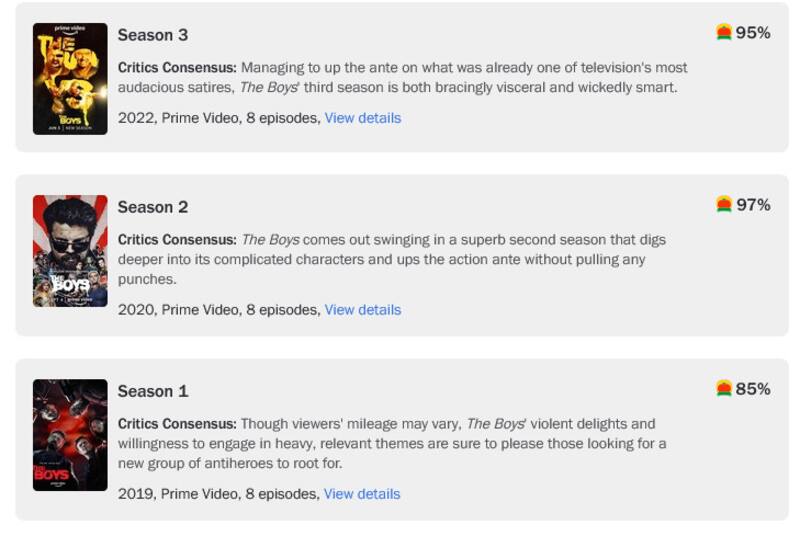
Task: Open View details link for Season 1
Action: point(362,494)
